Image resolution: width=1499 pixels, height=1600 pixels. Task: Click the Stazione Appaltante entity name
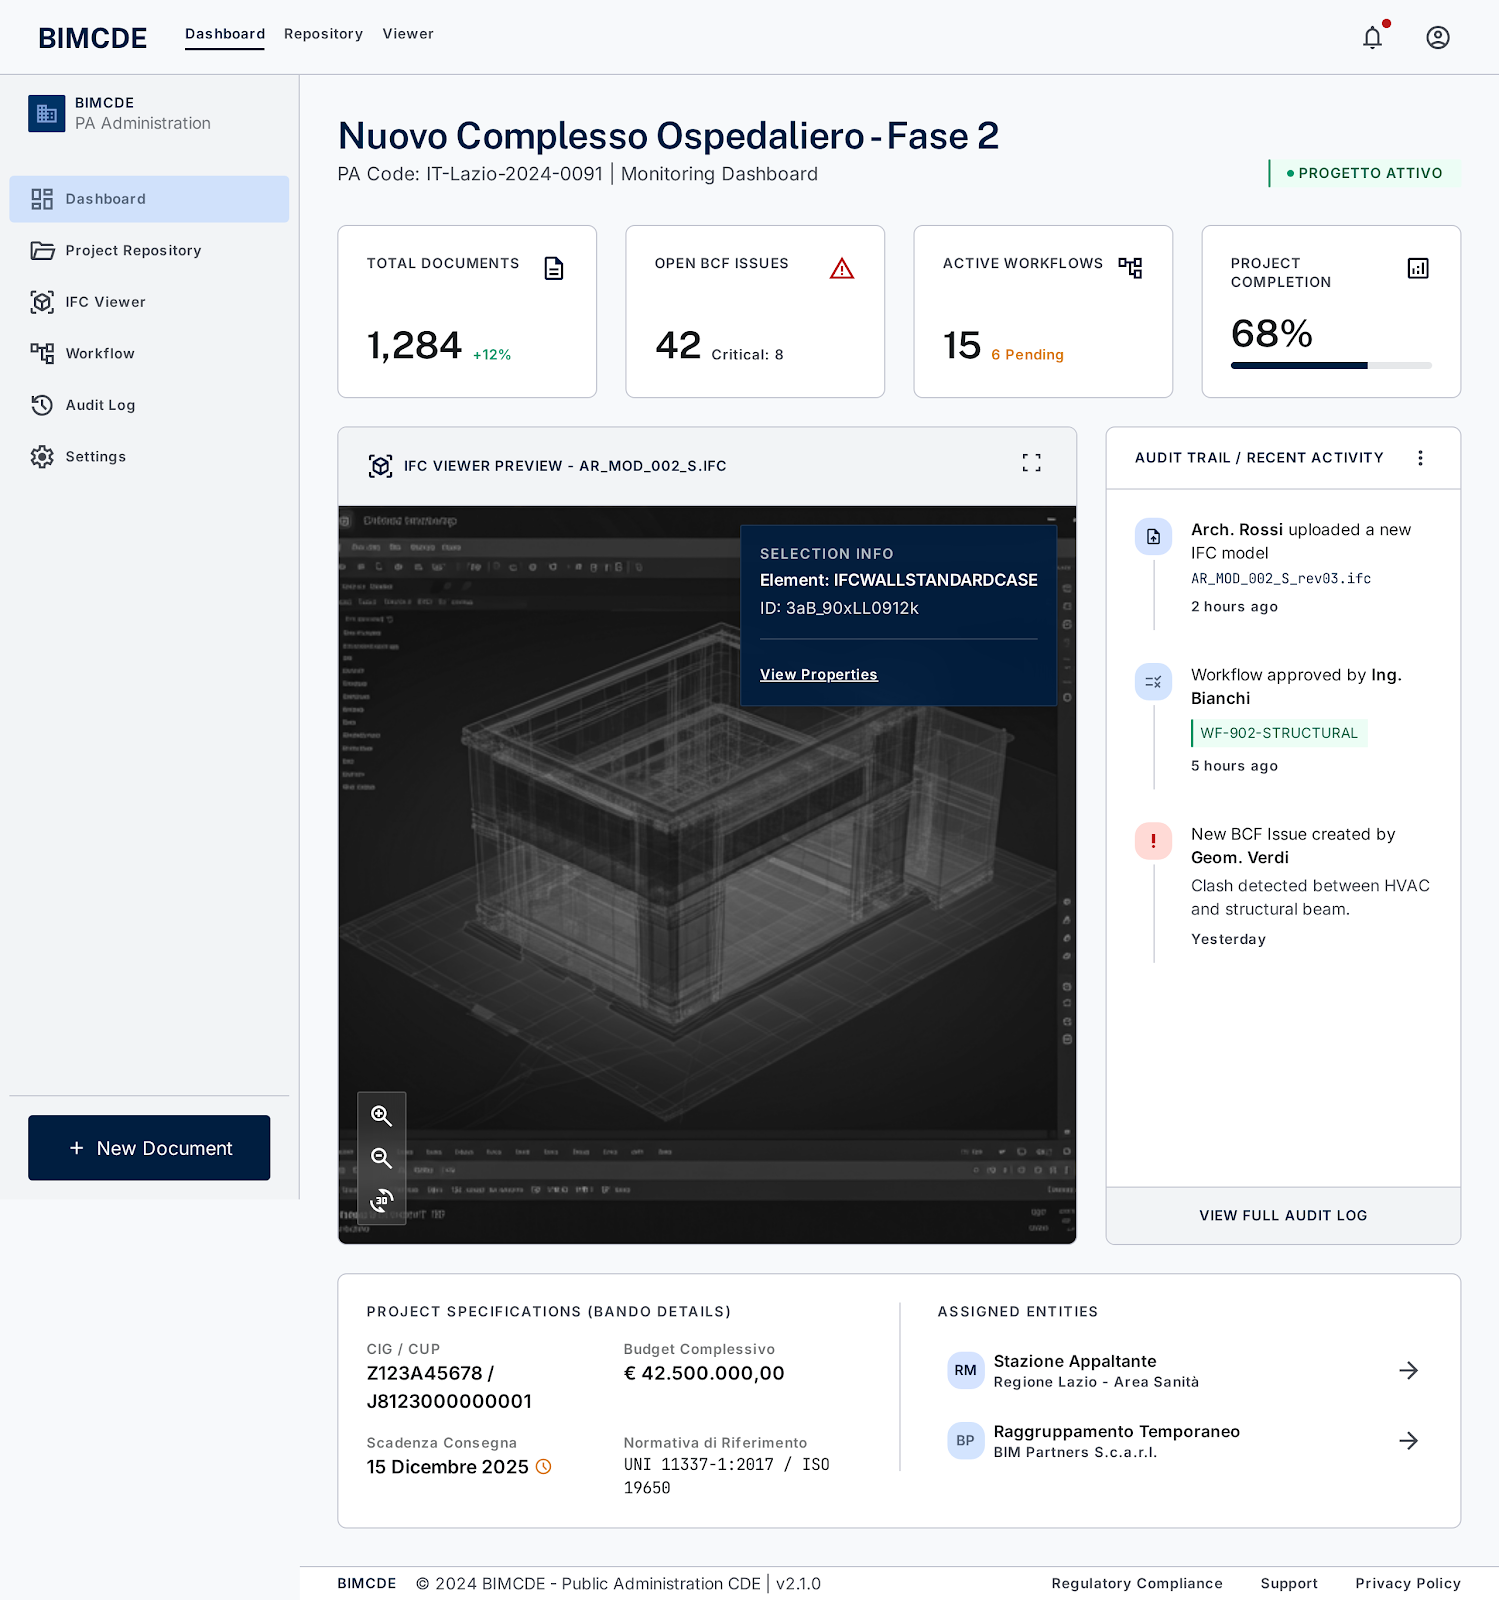point(1075,1361)
